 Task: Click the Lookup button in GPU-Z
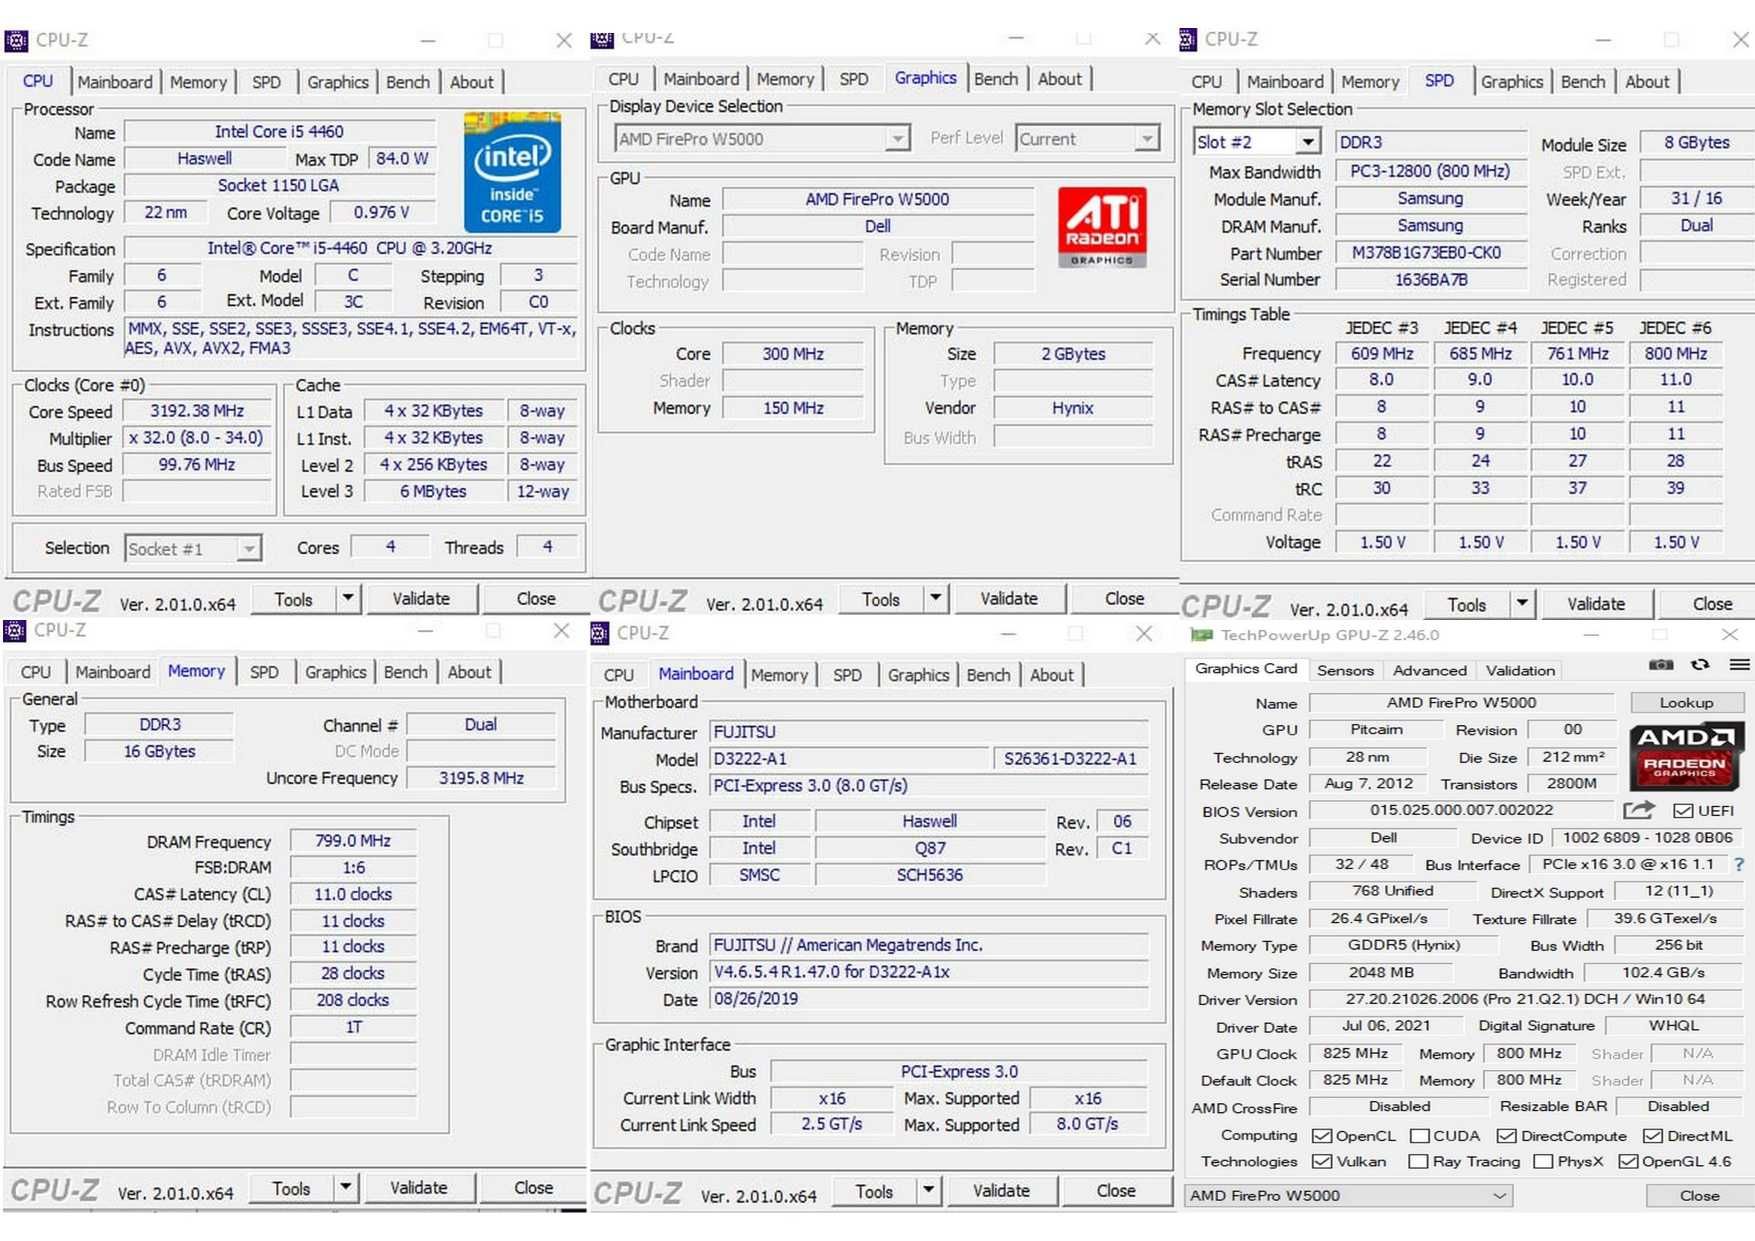pos(1686,703)
